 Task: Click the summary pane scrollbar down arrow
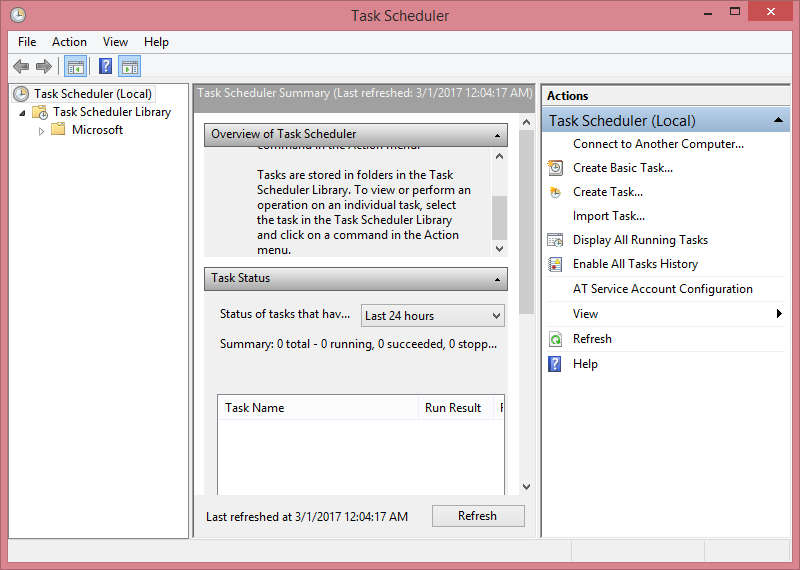pyautogui.click(x=527, y=486)
